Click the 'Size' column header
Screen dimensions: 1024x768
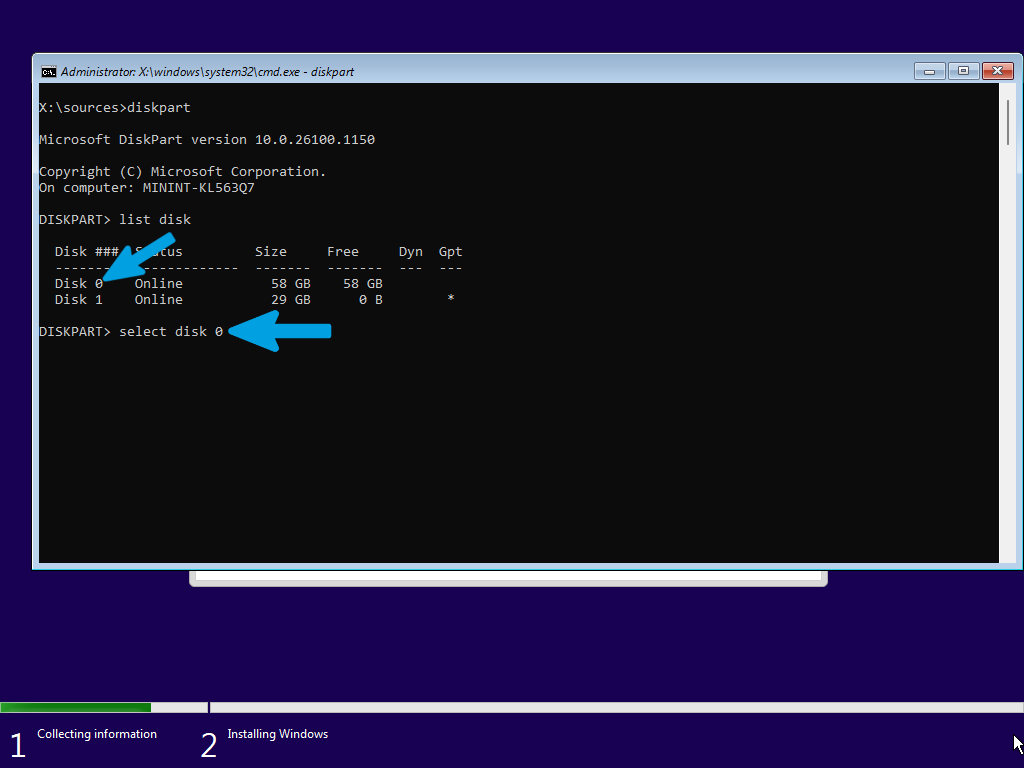(x=271, y=252)
